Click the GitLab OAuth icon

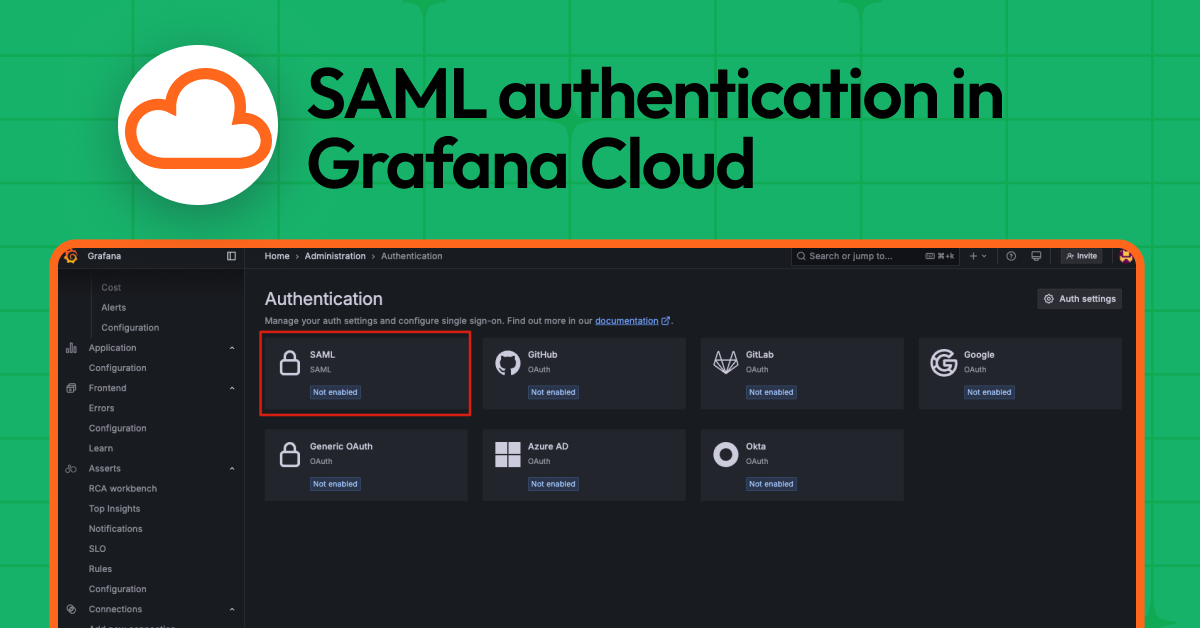tap(726, 362)
